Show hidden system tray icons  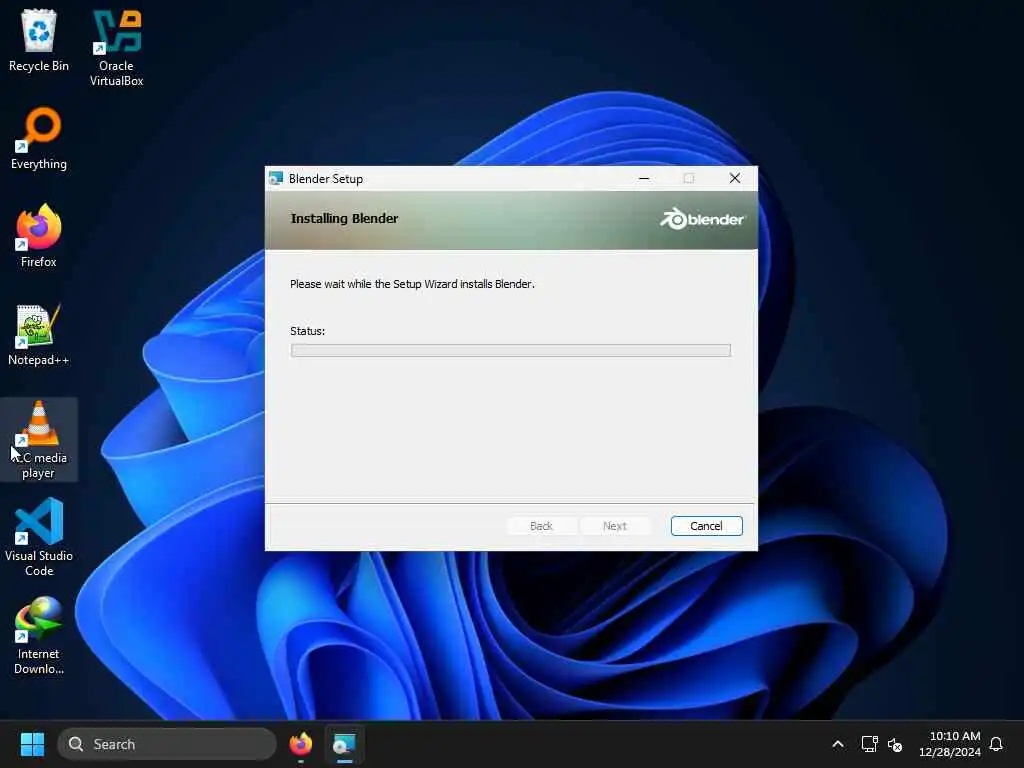pyautogui.click(x=838, y=744)
